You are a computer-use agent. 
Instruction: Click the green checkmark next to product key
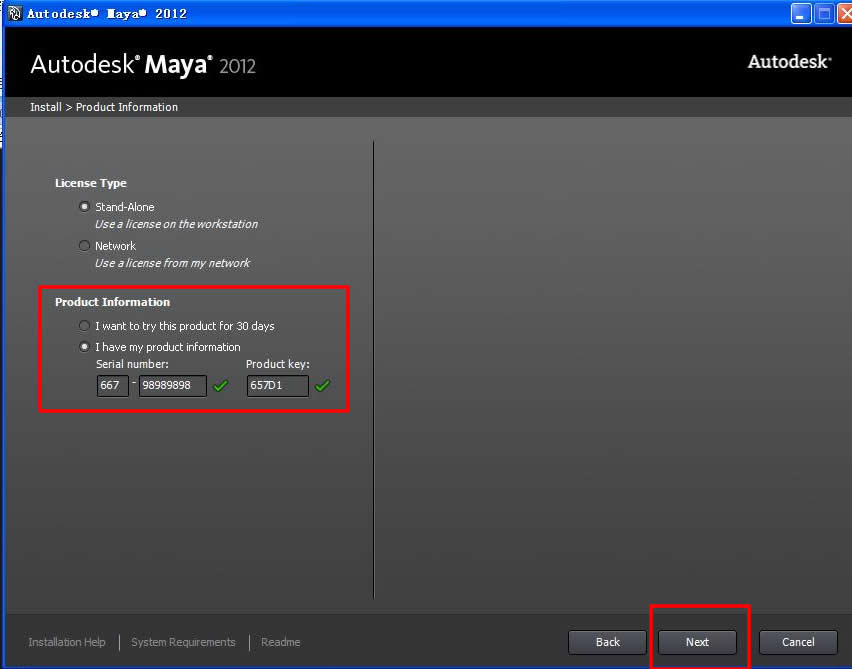(x=322, y=386)
